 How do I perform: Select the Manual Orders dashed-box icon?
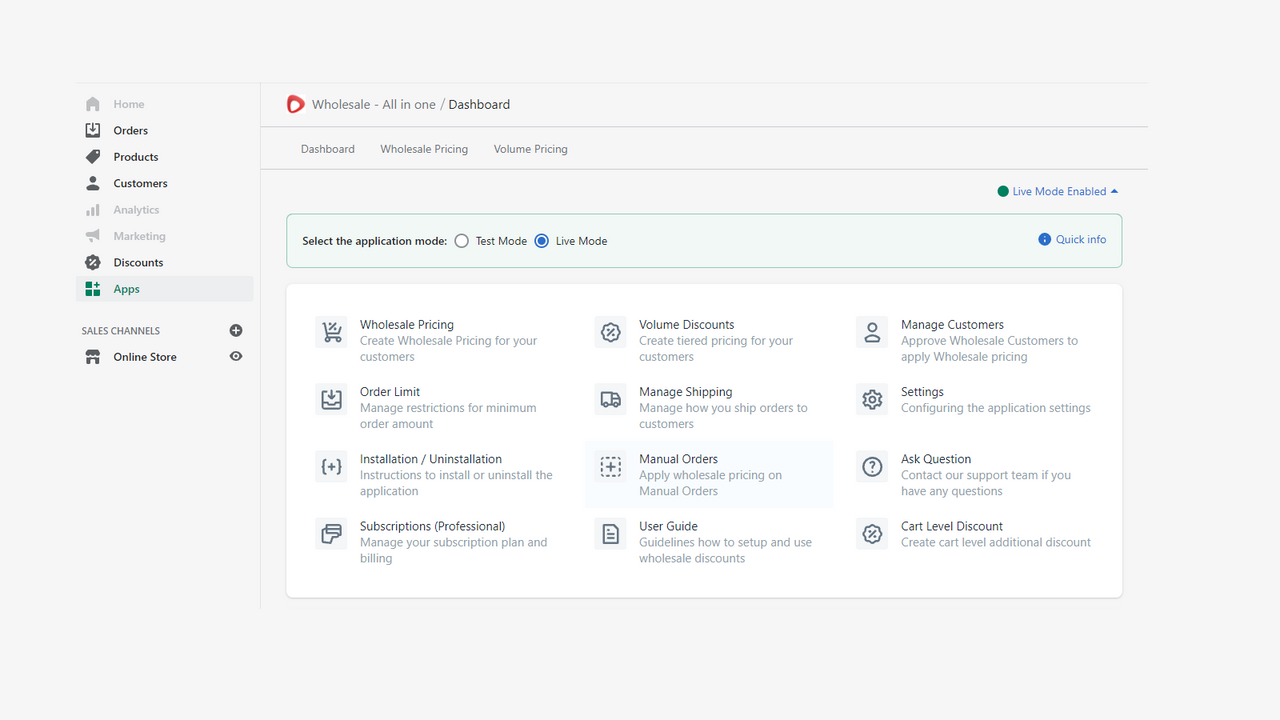611,466
